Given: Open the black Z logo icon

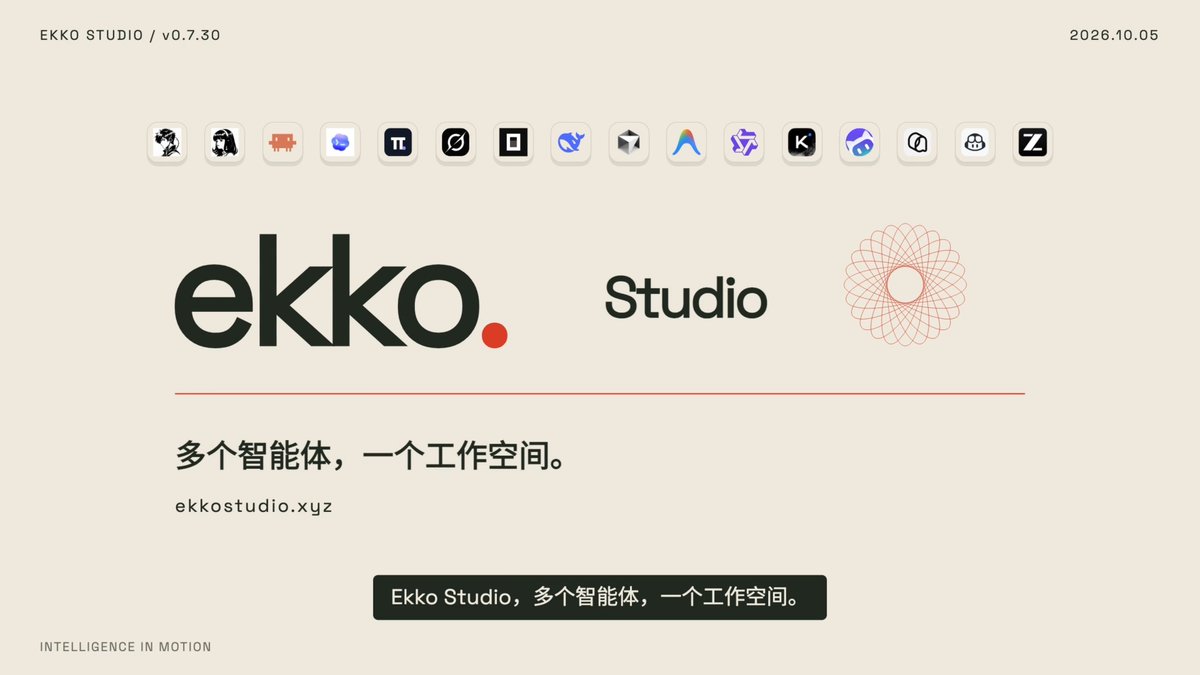Looking at the screenshot, I should pos(1033,143).
